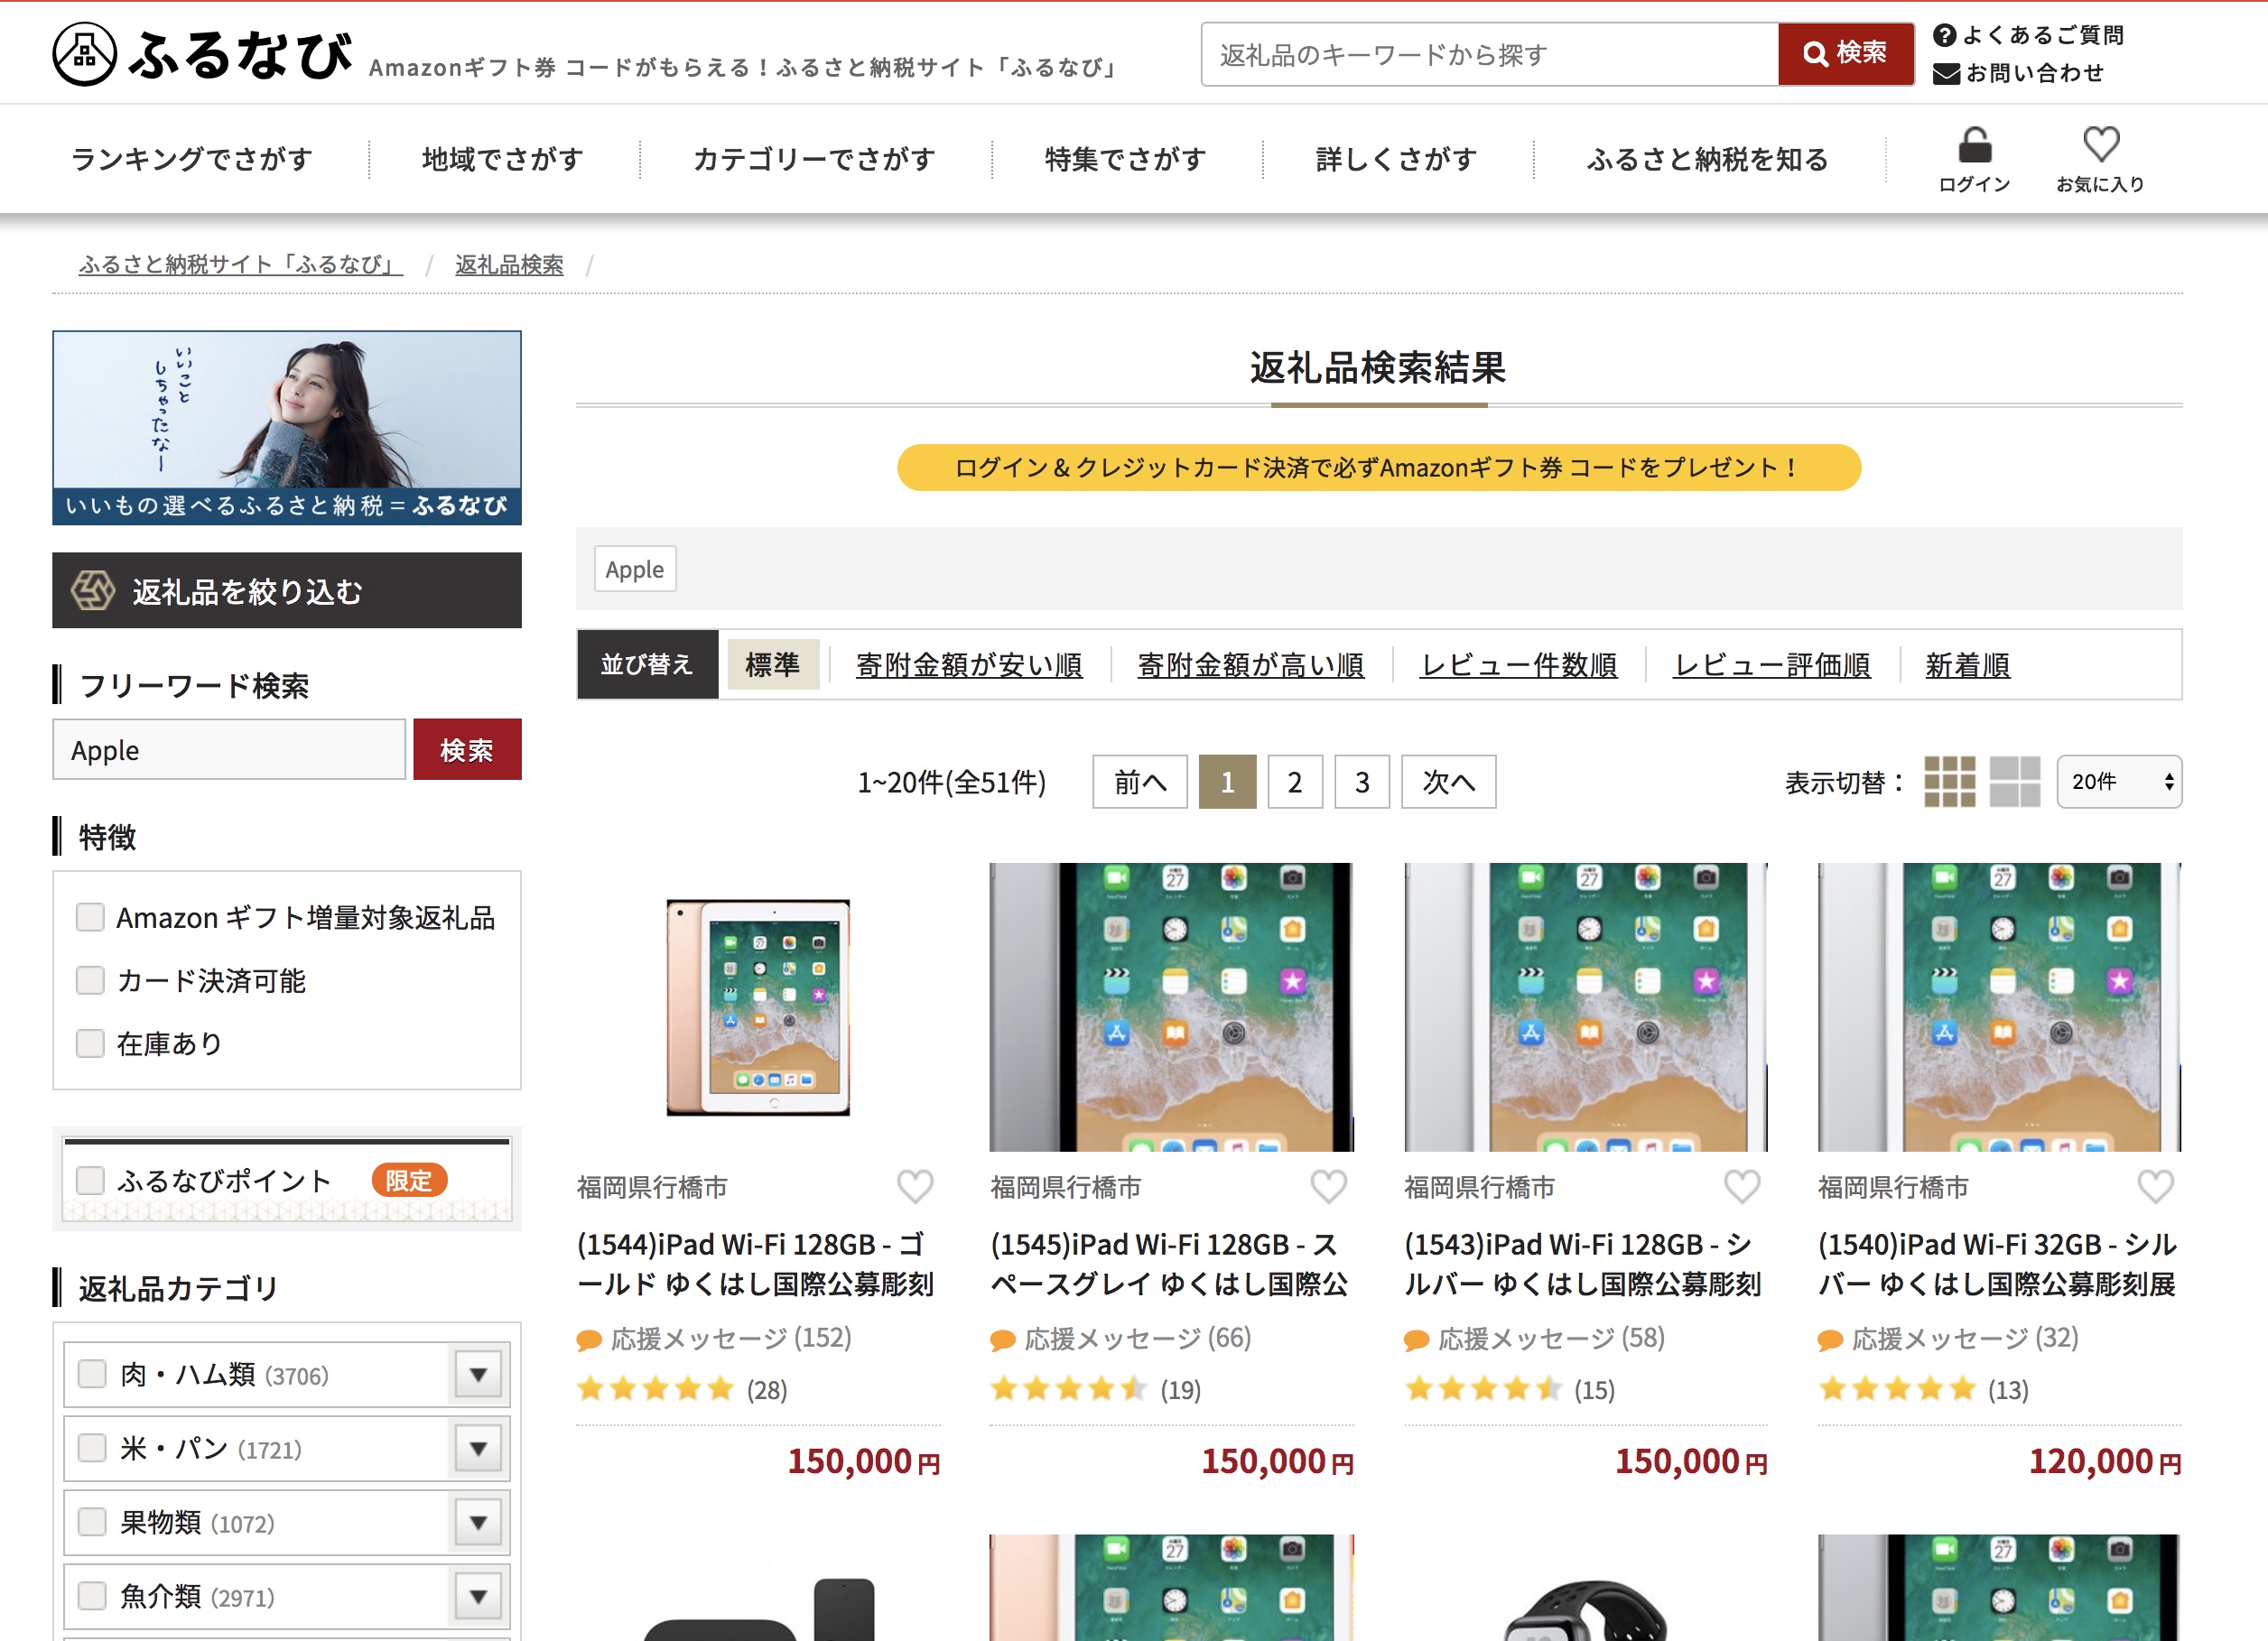Tick Amazonギフト増量対象返礼品 checkbox

90,917
